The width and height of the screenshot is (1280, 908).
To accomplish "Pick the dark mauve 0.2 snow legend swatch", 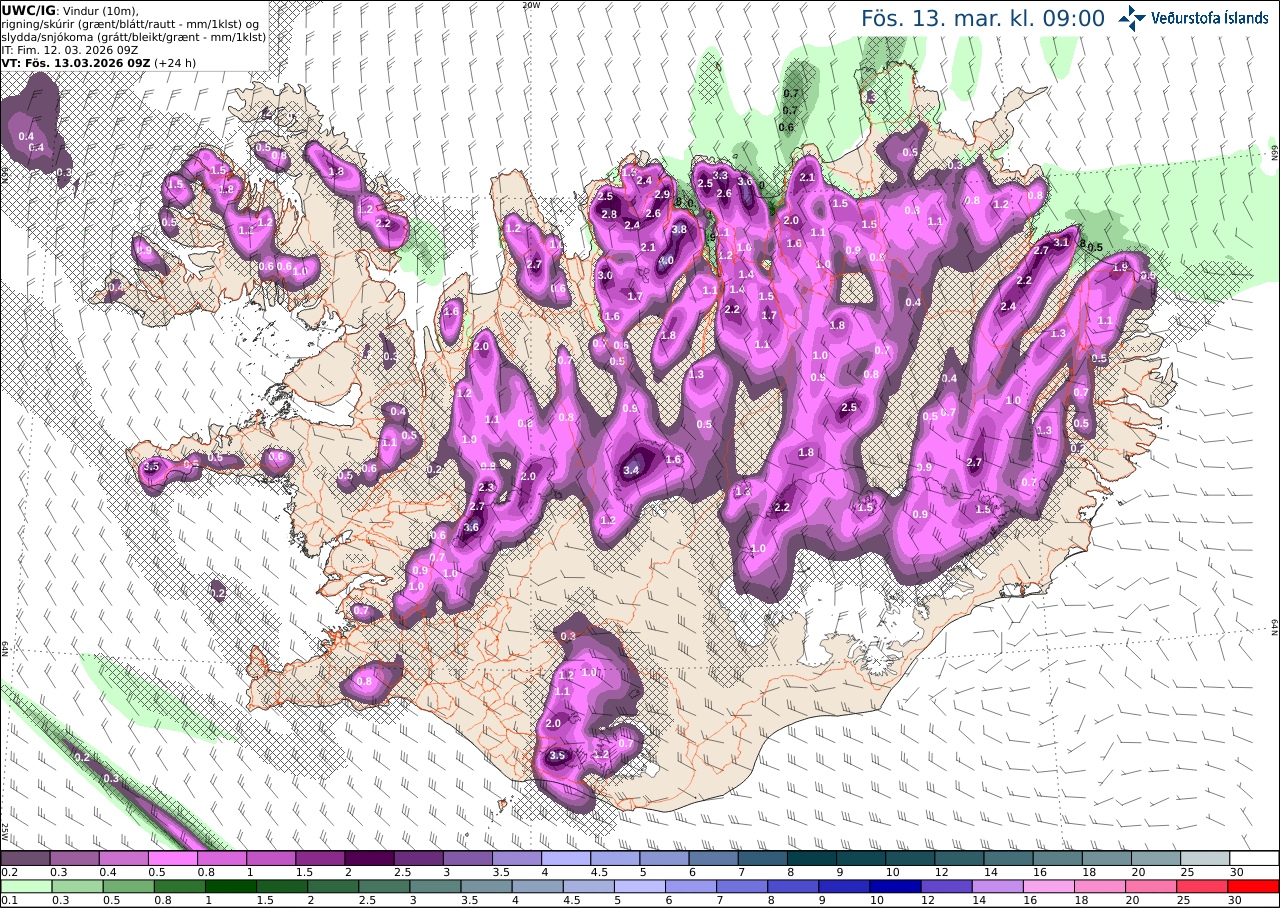I will 25,858.
